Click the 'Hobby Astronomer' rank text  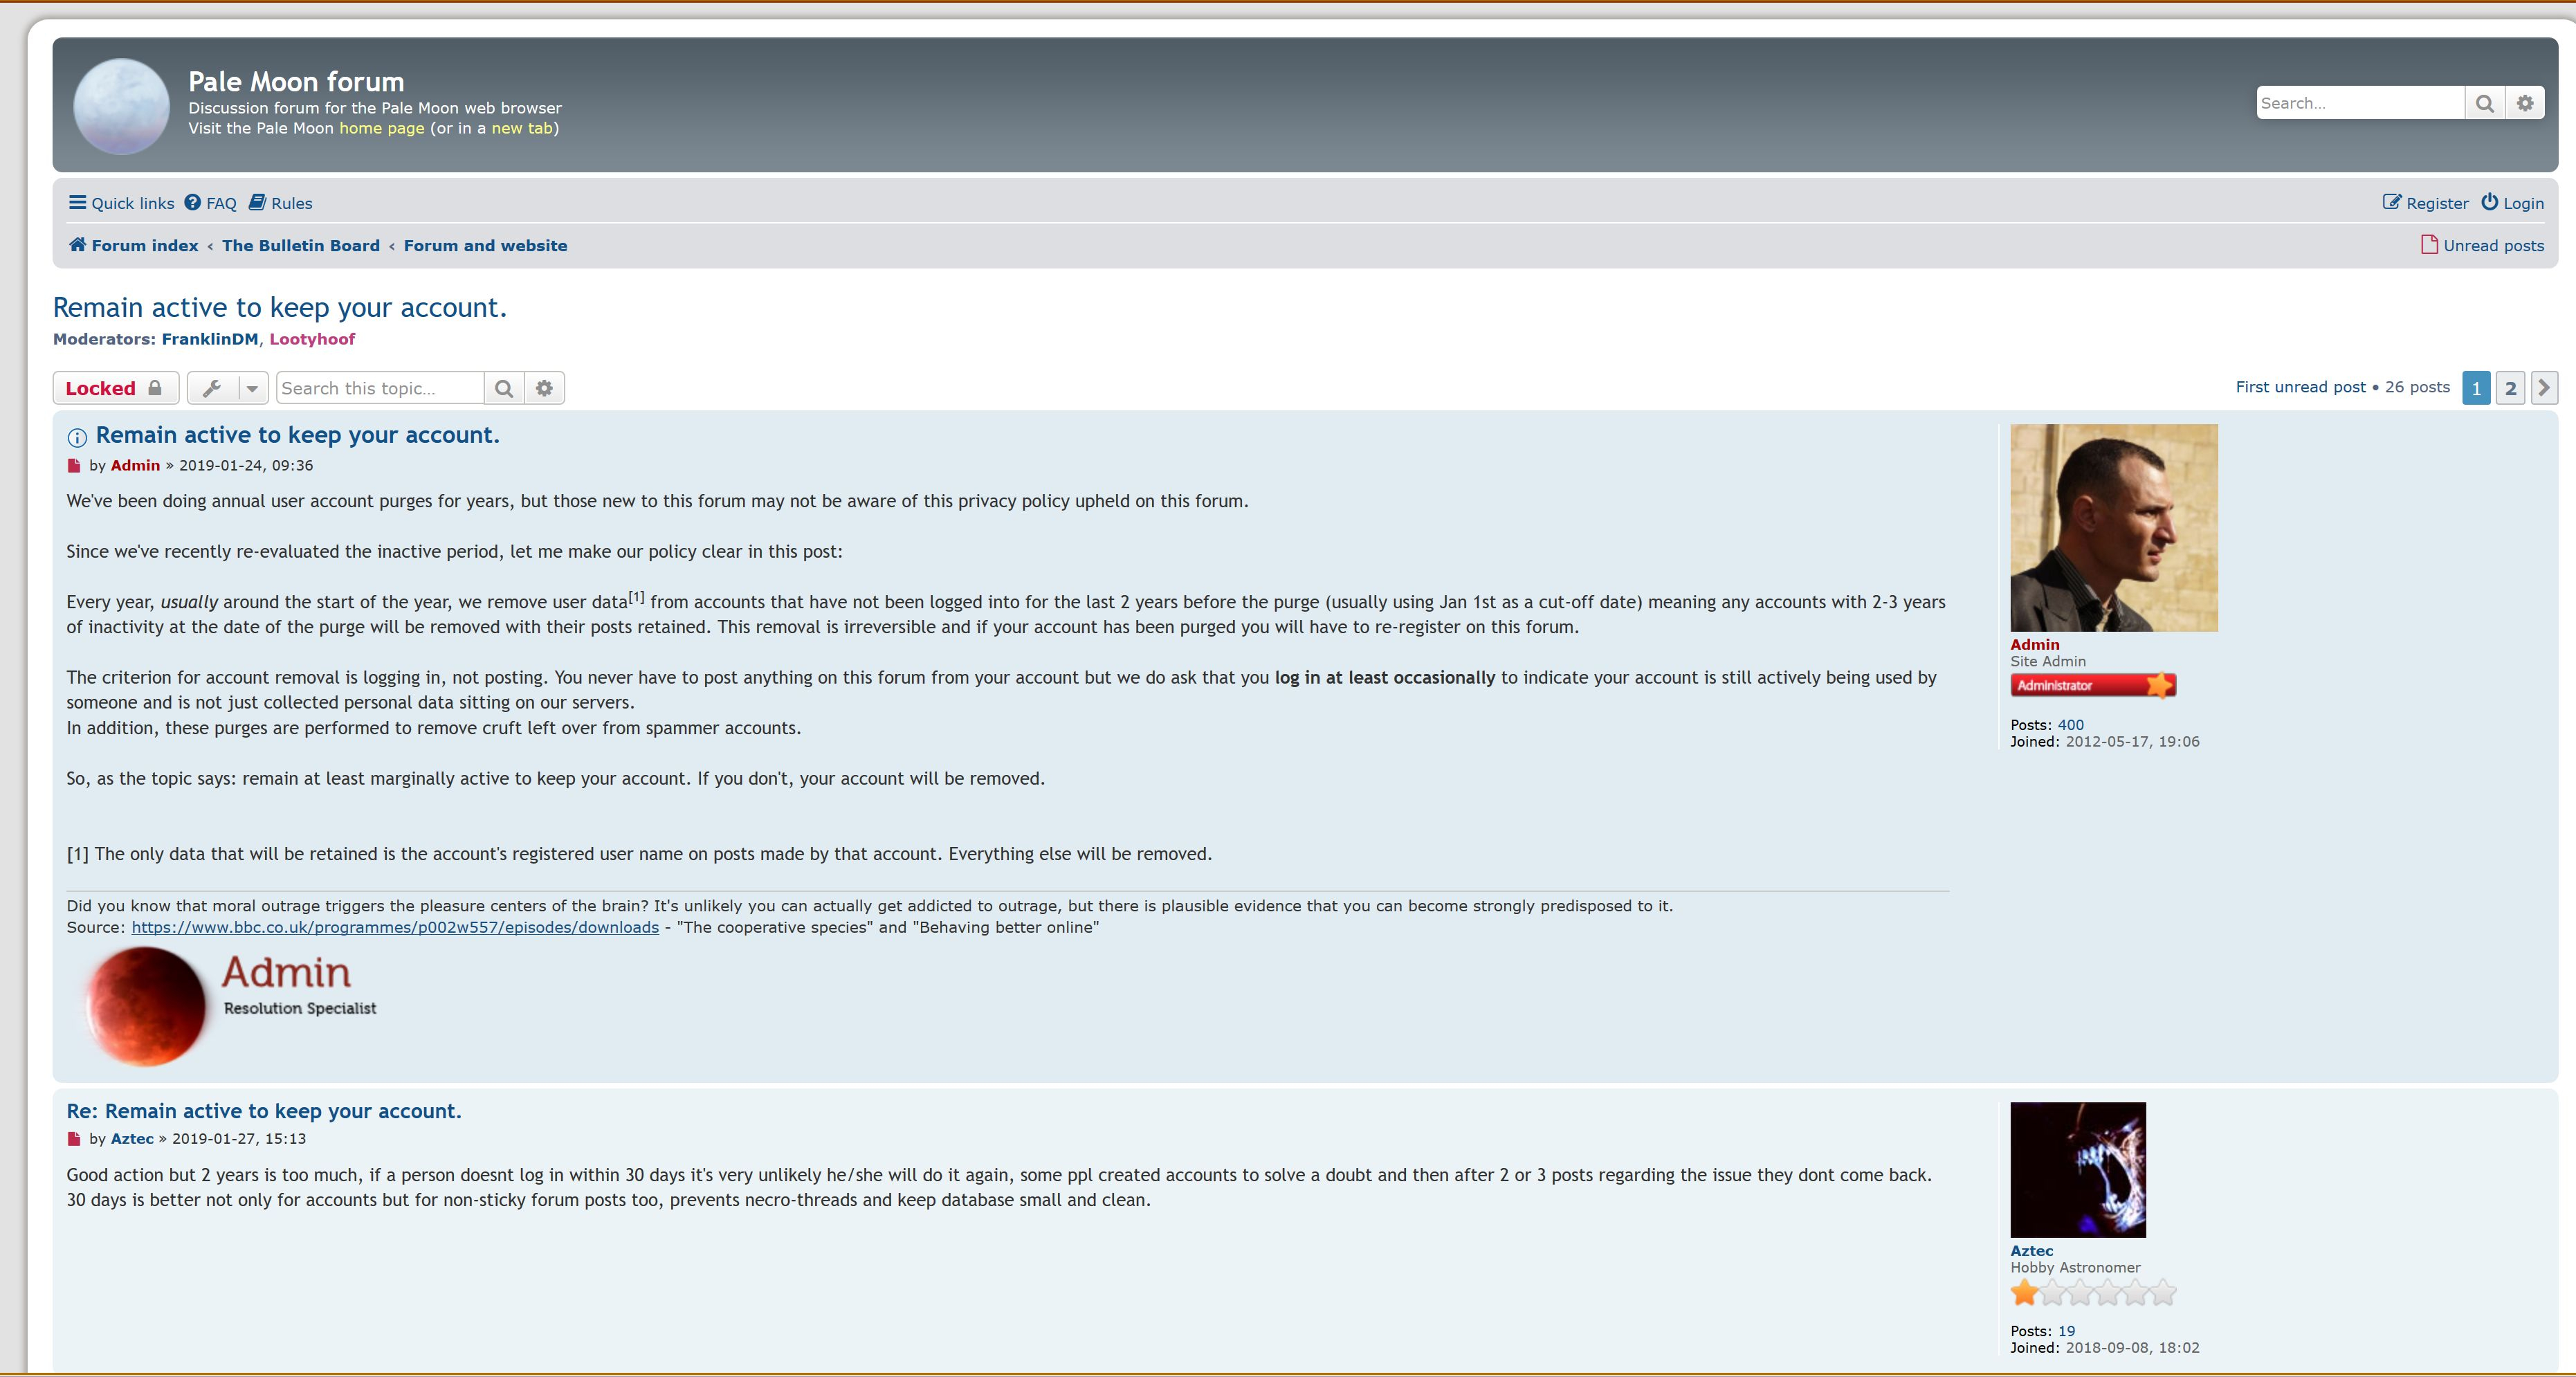click(x=2076, y=1267)
